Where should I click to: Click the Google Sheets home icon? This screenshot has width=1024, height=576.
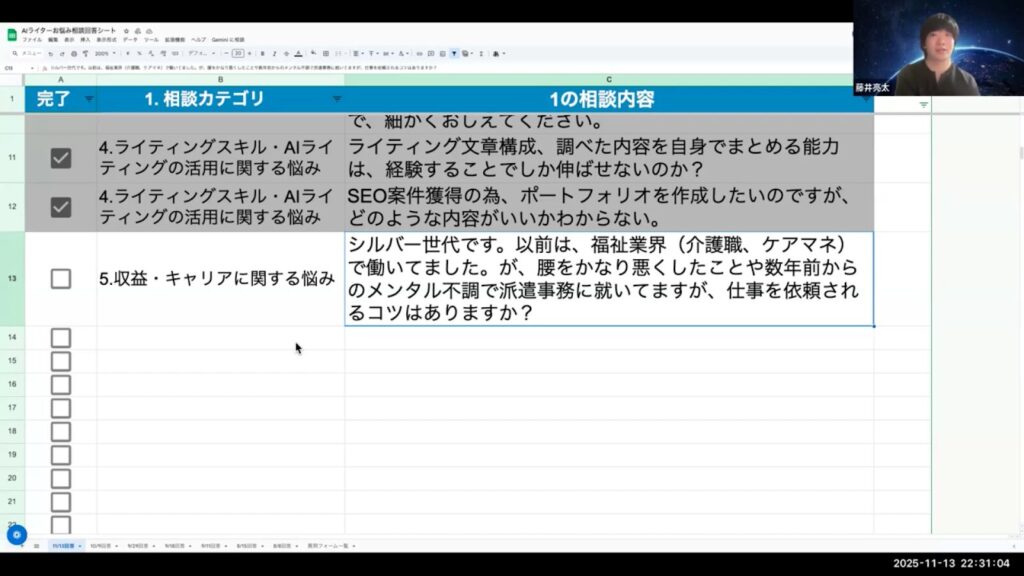[x=12, y=34]
